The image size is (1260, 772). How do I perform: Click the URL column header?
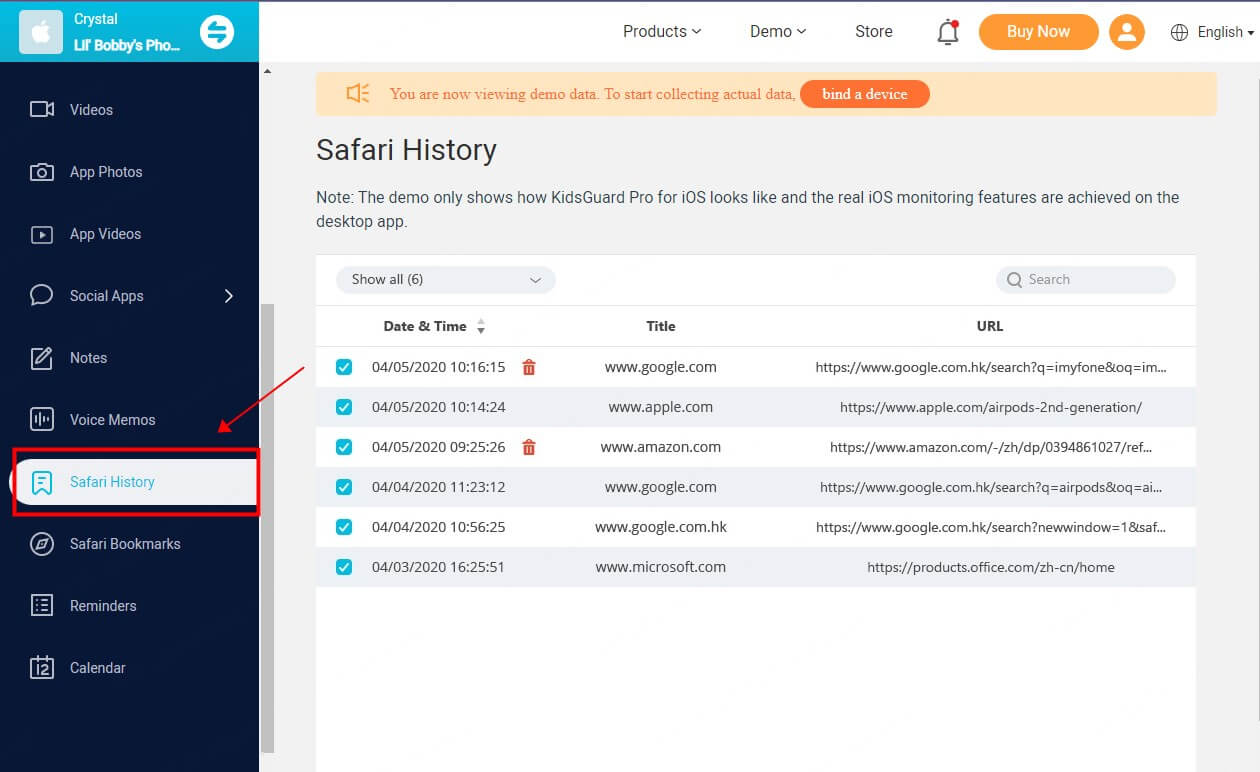tap(990, 326)
